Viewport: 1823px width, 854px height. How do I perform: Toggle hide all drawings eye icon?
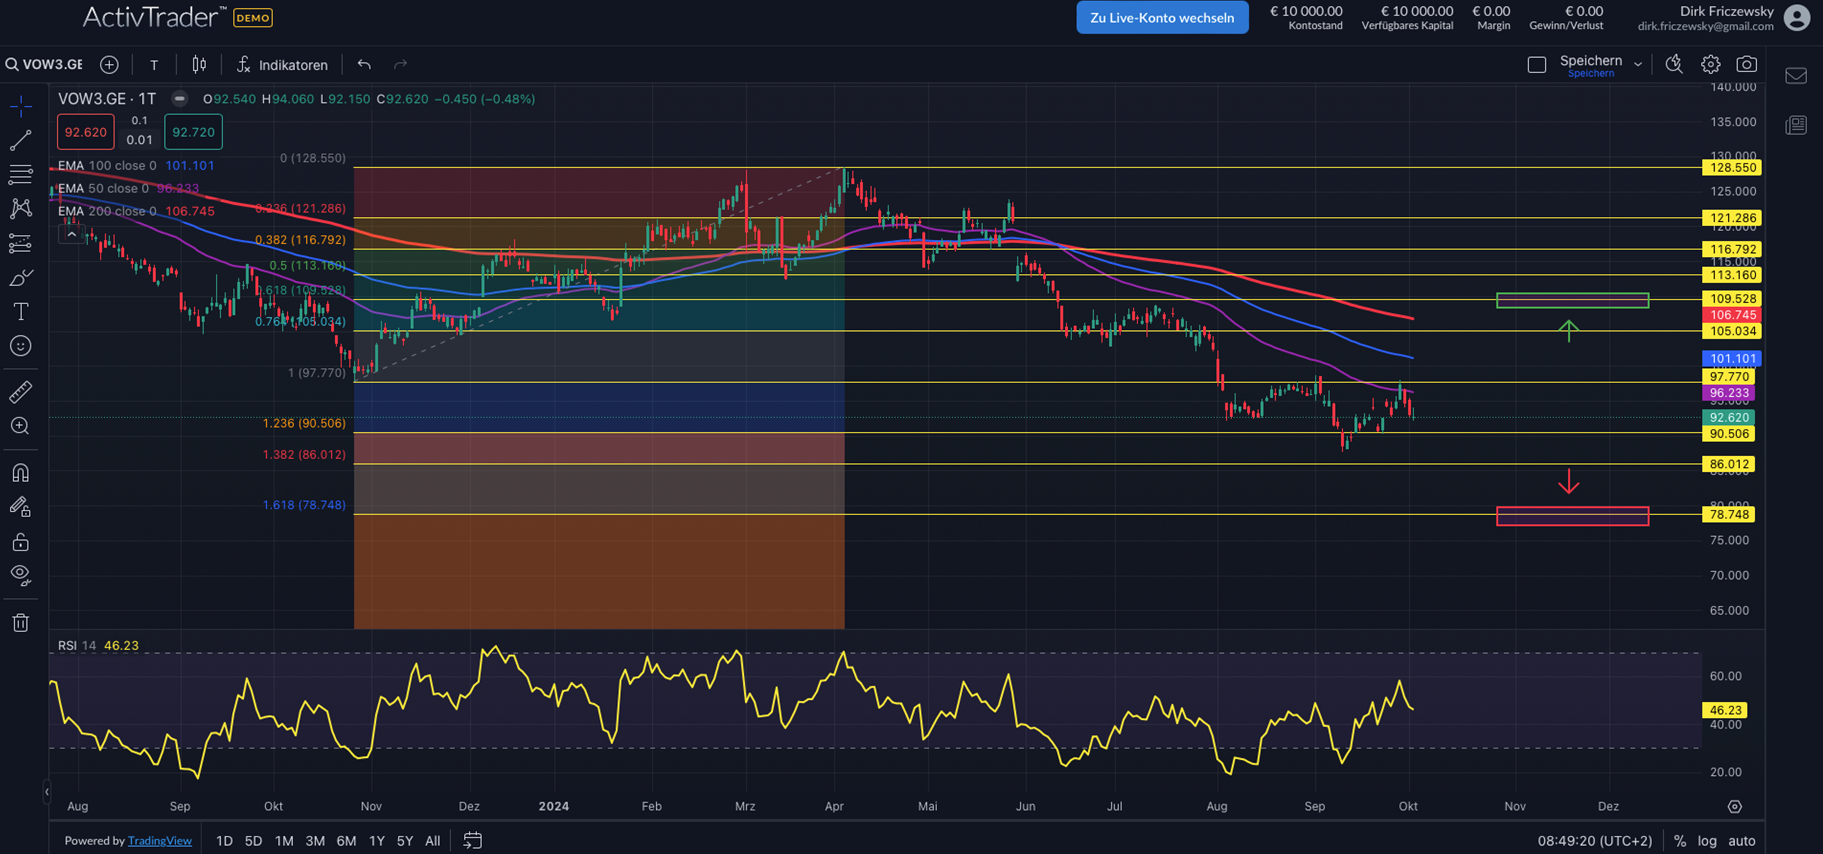point(20,575)
